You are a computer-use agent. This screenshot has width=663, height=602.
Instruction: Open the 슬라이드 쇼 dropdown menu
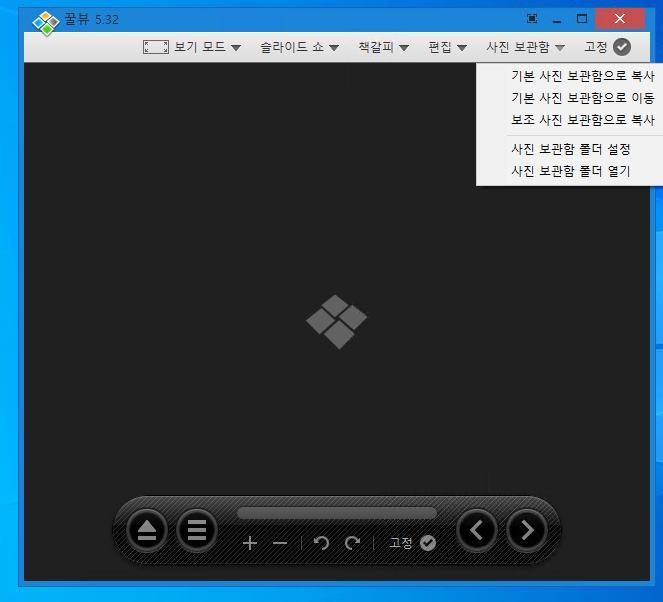(x=299, y=47)
